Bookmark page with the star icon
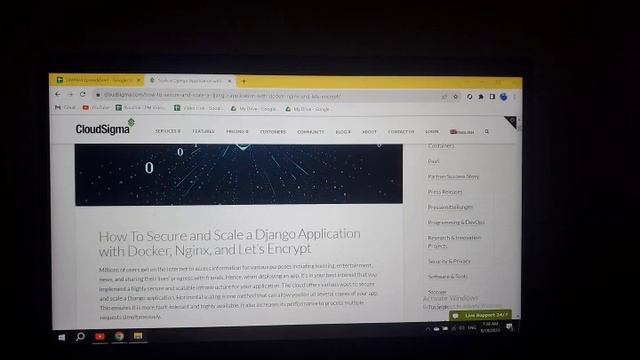The image size is (640, 360). [x=456, y=97]
